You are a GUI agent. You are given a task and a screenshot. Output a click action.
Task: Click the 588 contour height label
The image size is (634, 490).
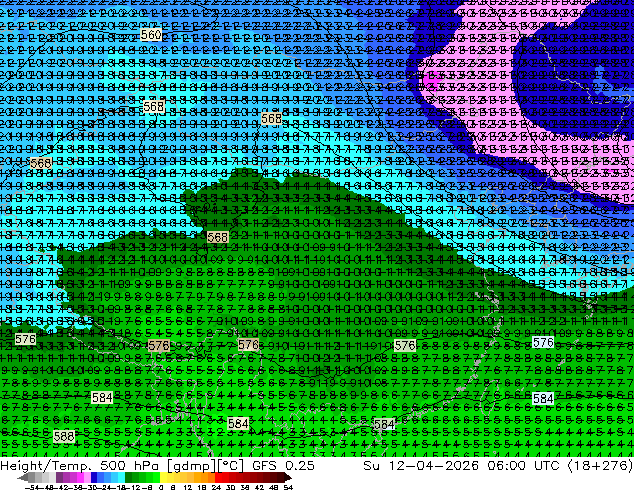pyautogui.click(x=63, y=436)
